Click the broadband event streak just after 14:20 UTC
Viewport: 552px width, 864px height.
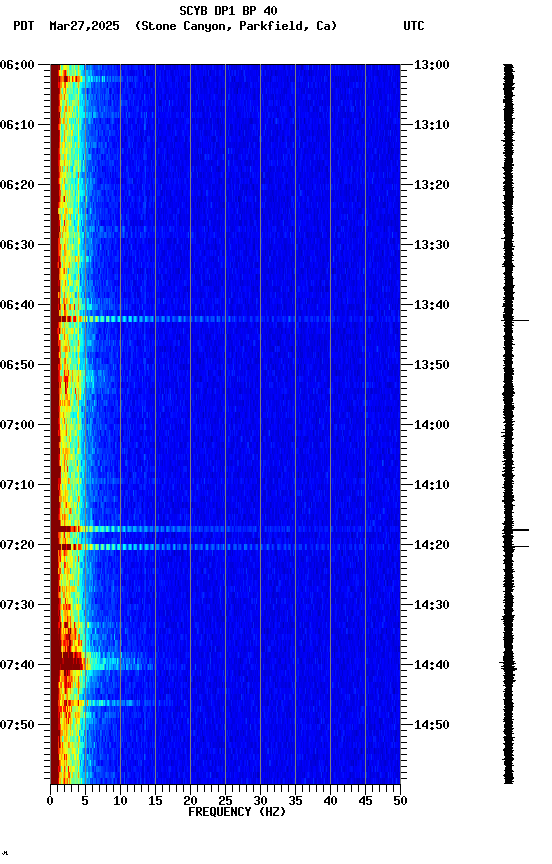[x=225, y=547]
